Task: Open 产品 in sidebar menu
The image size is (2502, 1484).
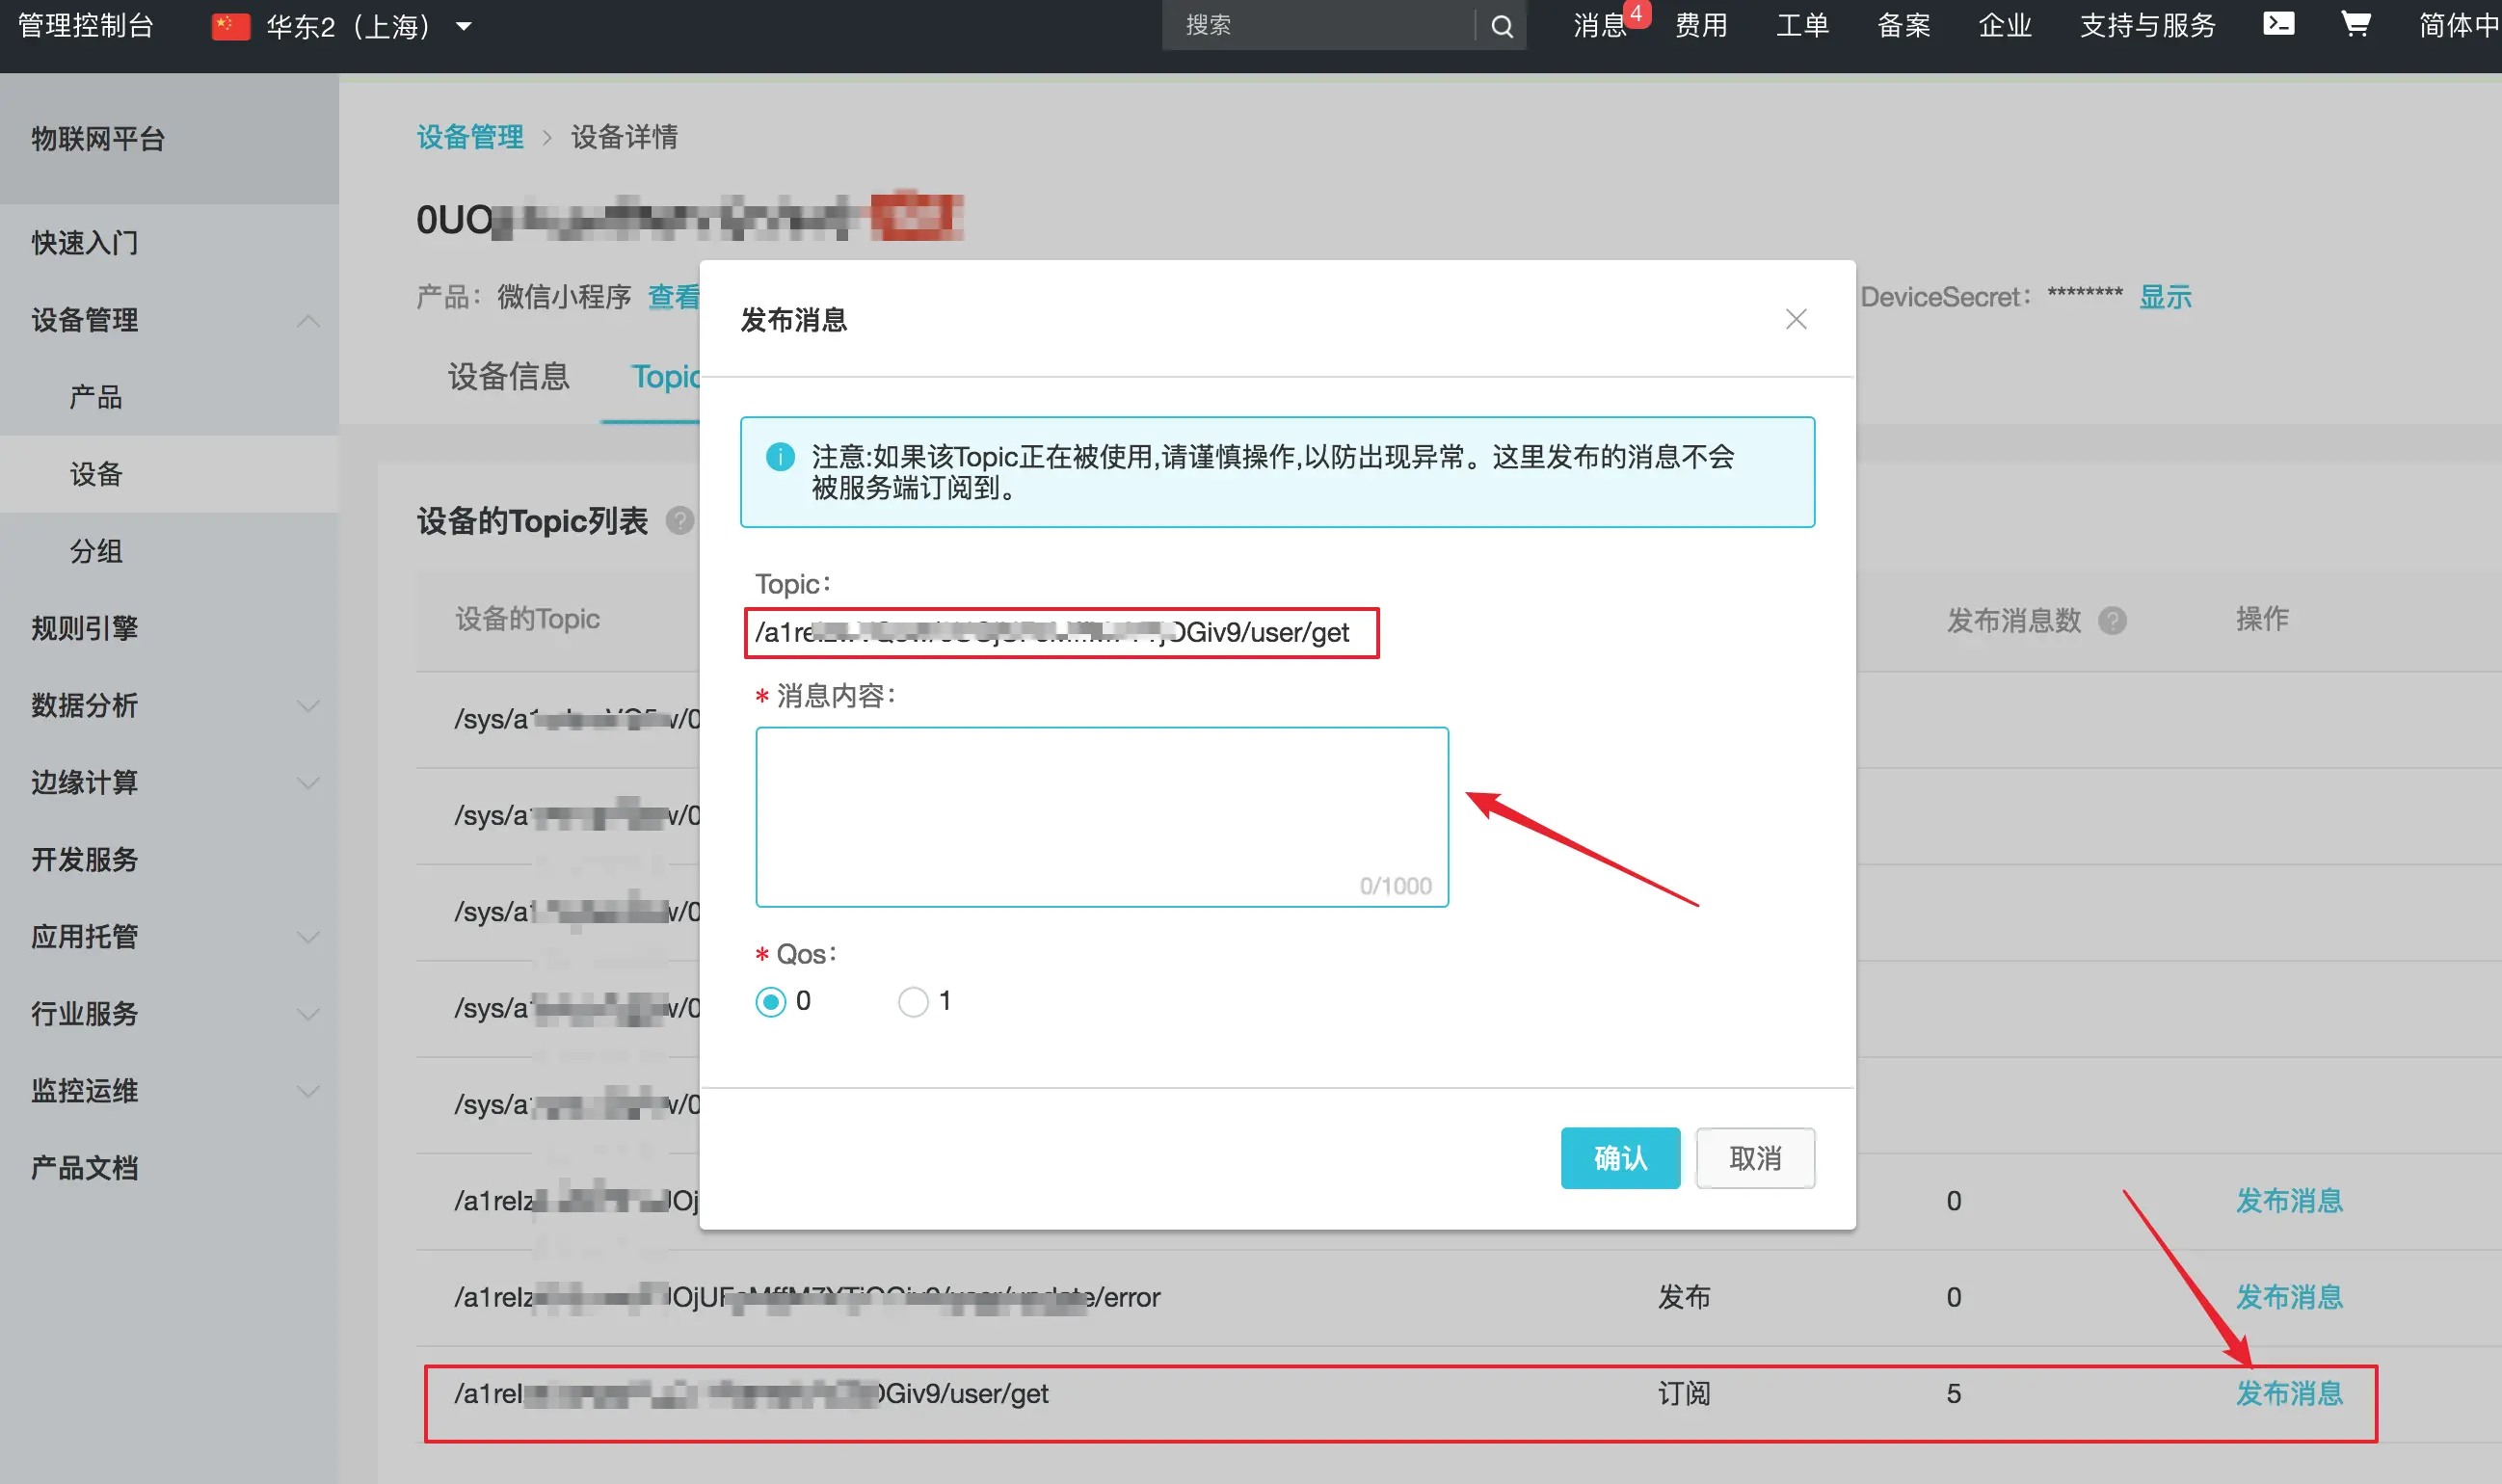Action: [x=96, y=397]
